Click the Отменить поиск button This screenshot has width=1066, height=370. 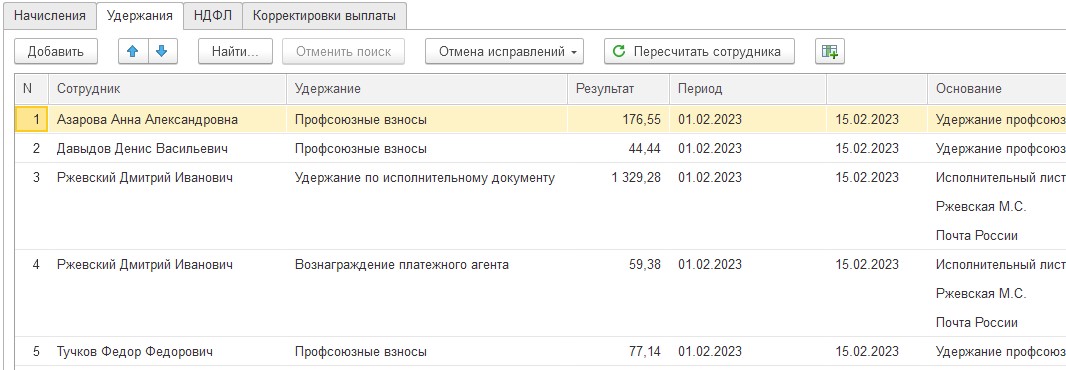[x=343, y=51]
